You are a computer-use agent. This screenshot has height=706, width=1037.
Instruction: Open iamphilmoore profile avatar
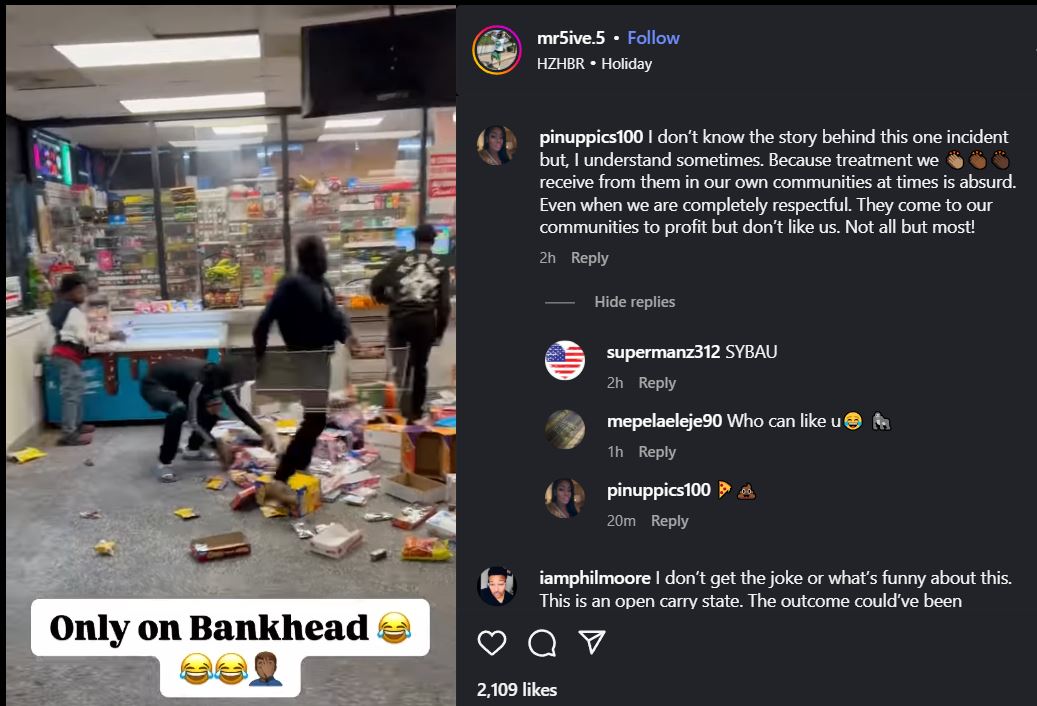tap(497, 586)
